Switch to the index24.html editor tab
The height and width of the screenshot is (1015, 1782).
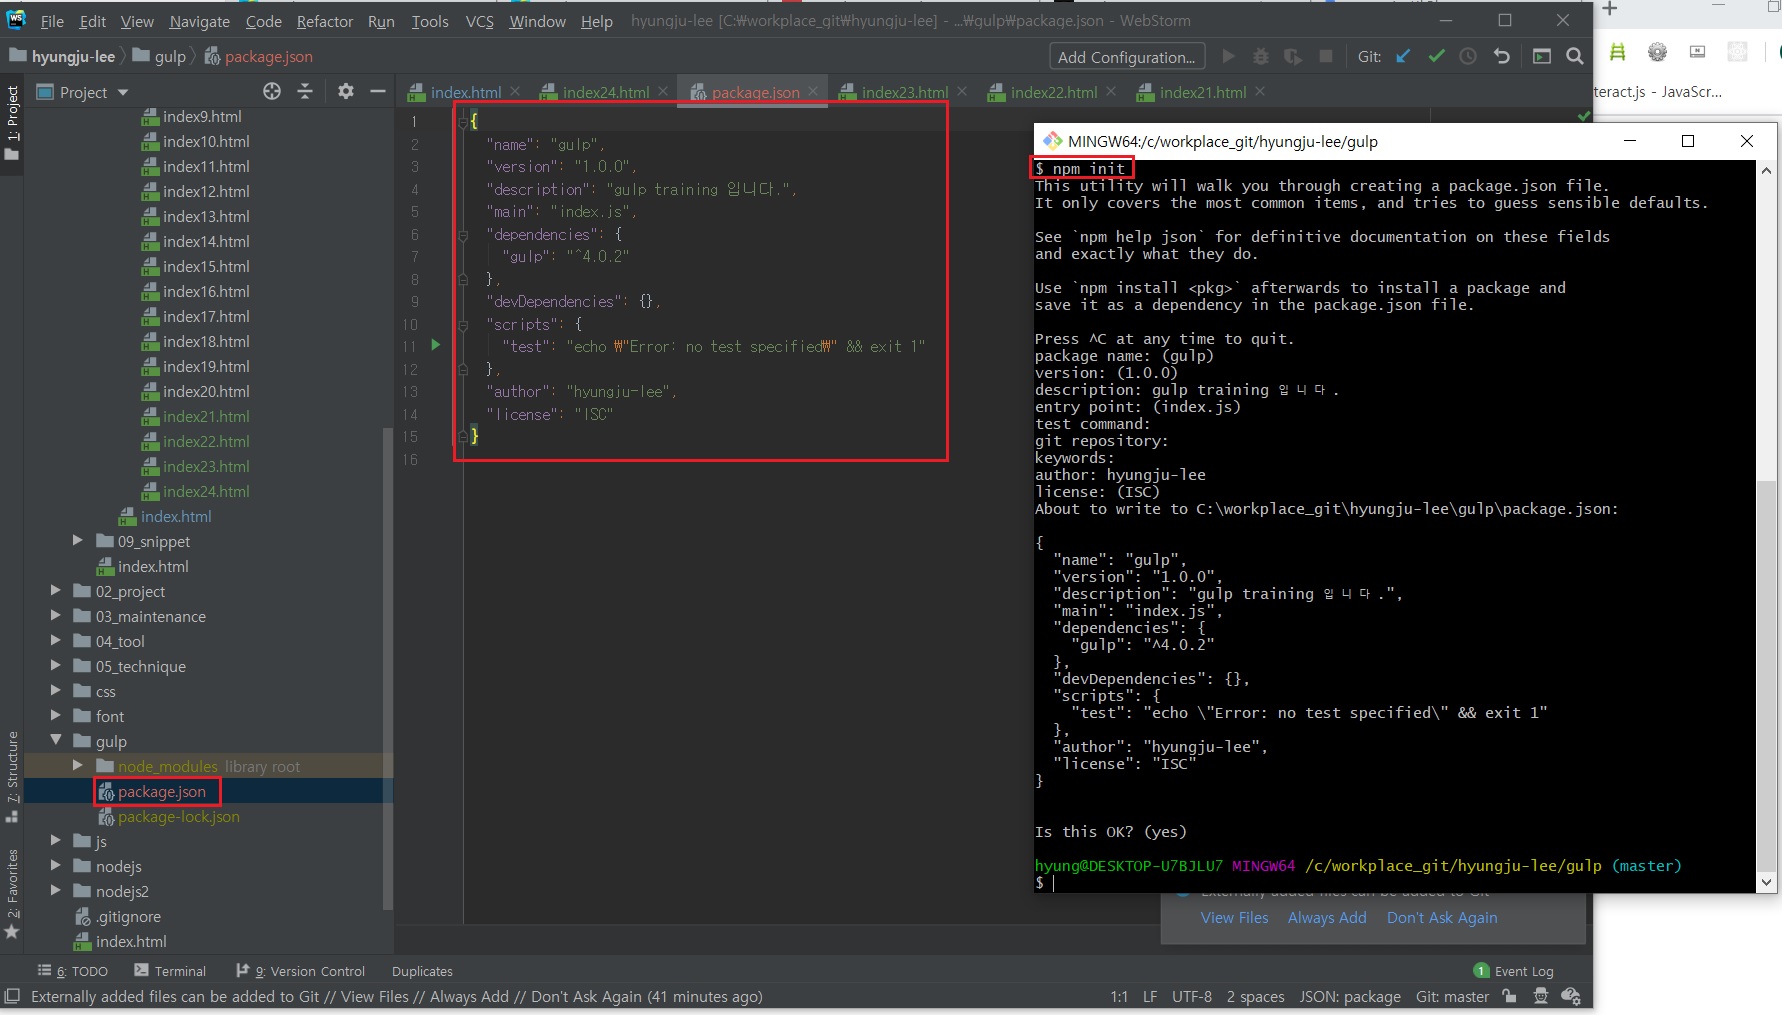[605, 92]
